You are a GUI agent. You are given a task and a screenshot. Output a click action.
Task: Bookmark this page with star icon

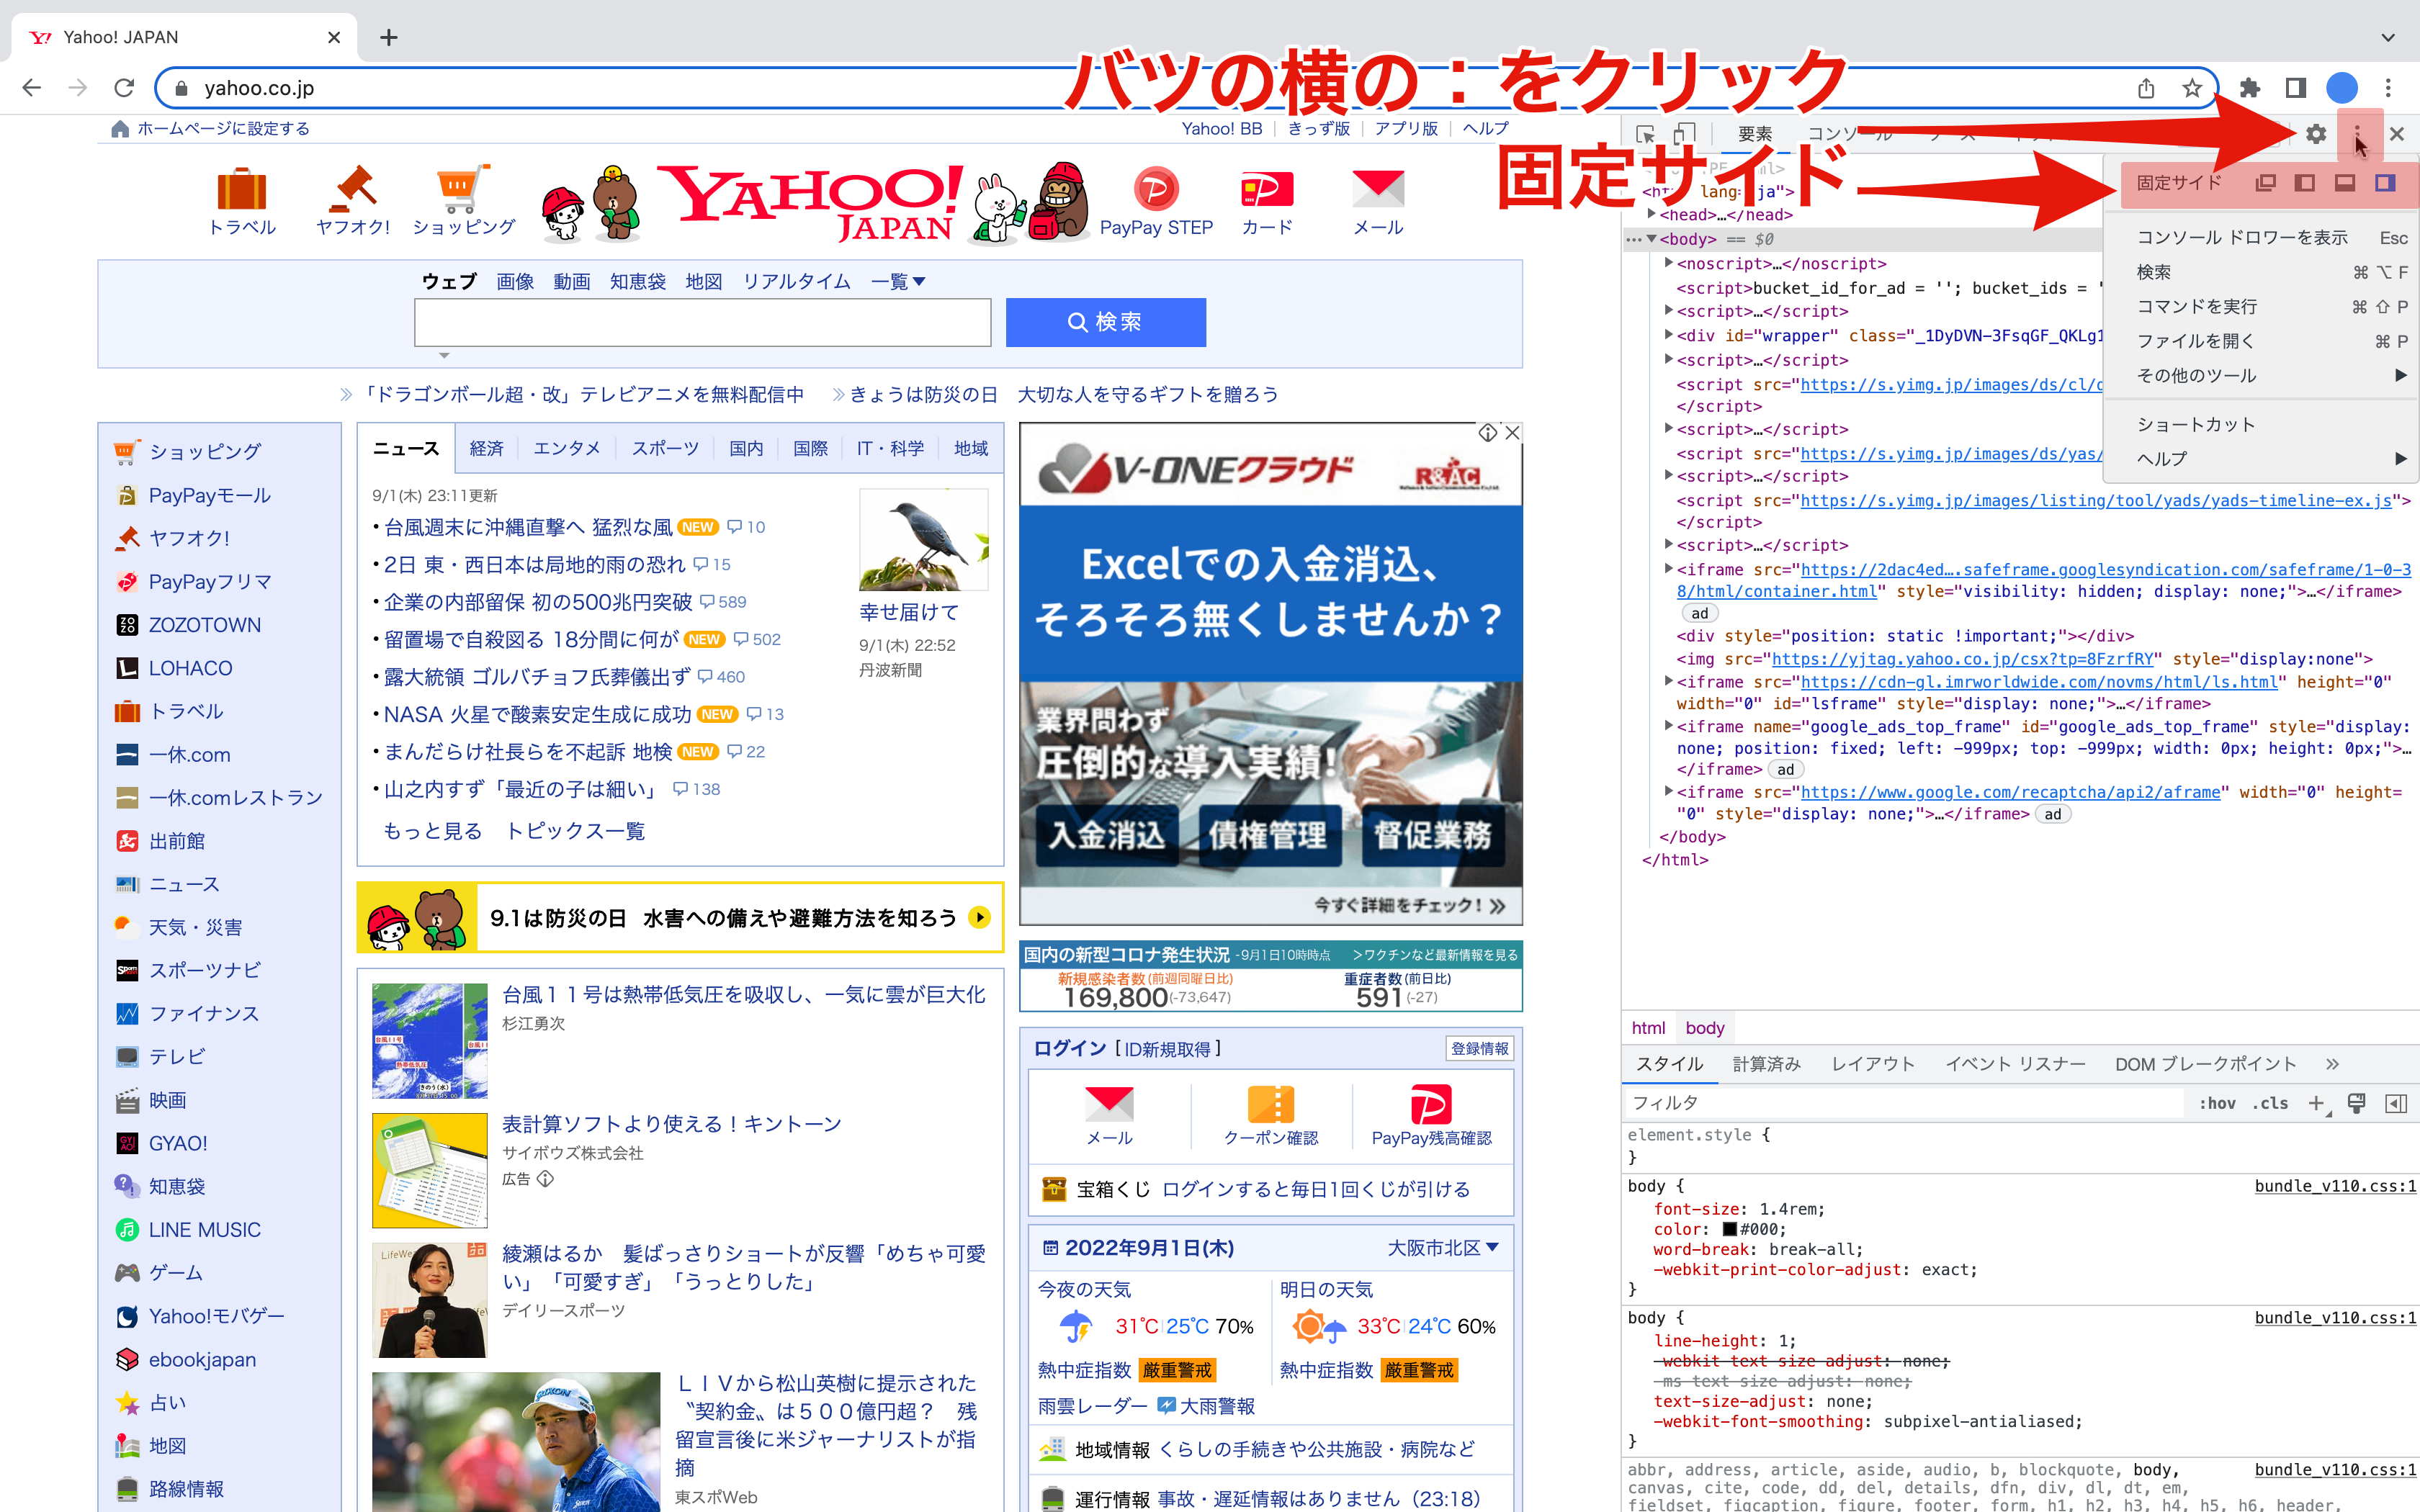[x=2192, y=88]
